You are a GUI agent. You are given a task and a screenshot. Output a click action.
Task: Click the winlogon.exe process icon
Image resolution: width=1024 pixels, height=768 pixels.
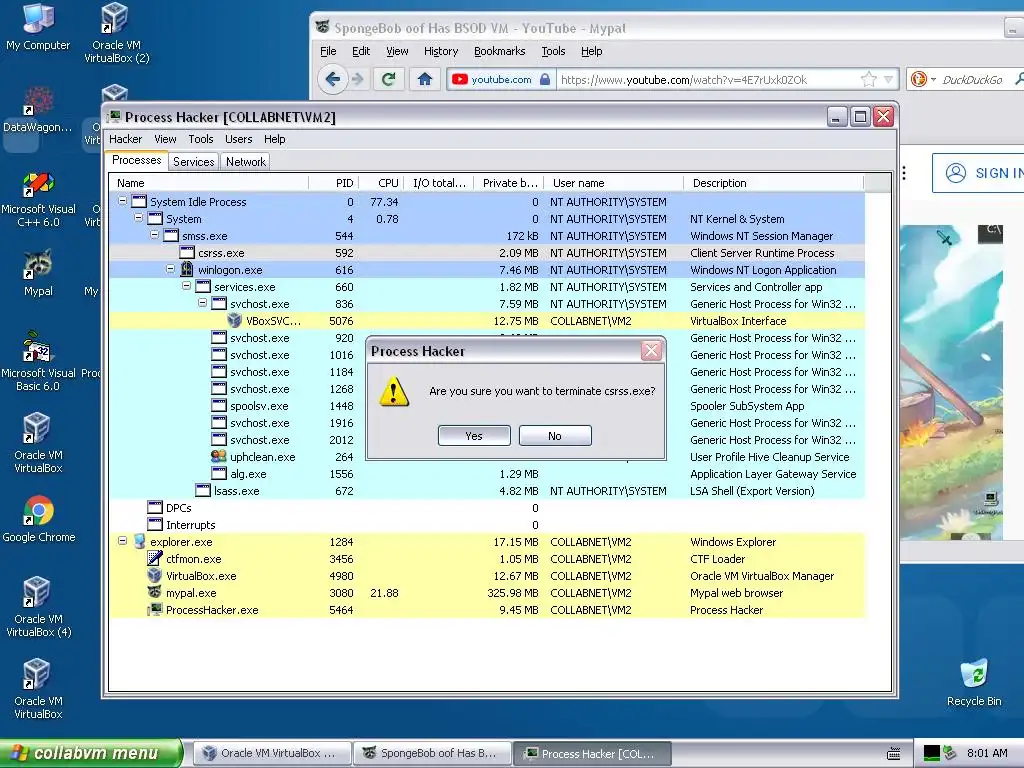point(187,269)
